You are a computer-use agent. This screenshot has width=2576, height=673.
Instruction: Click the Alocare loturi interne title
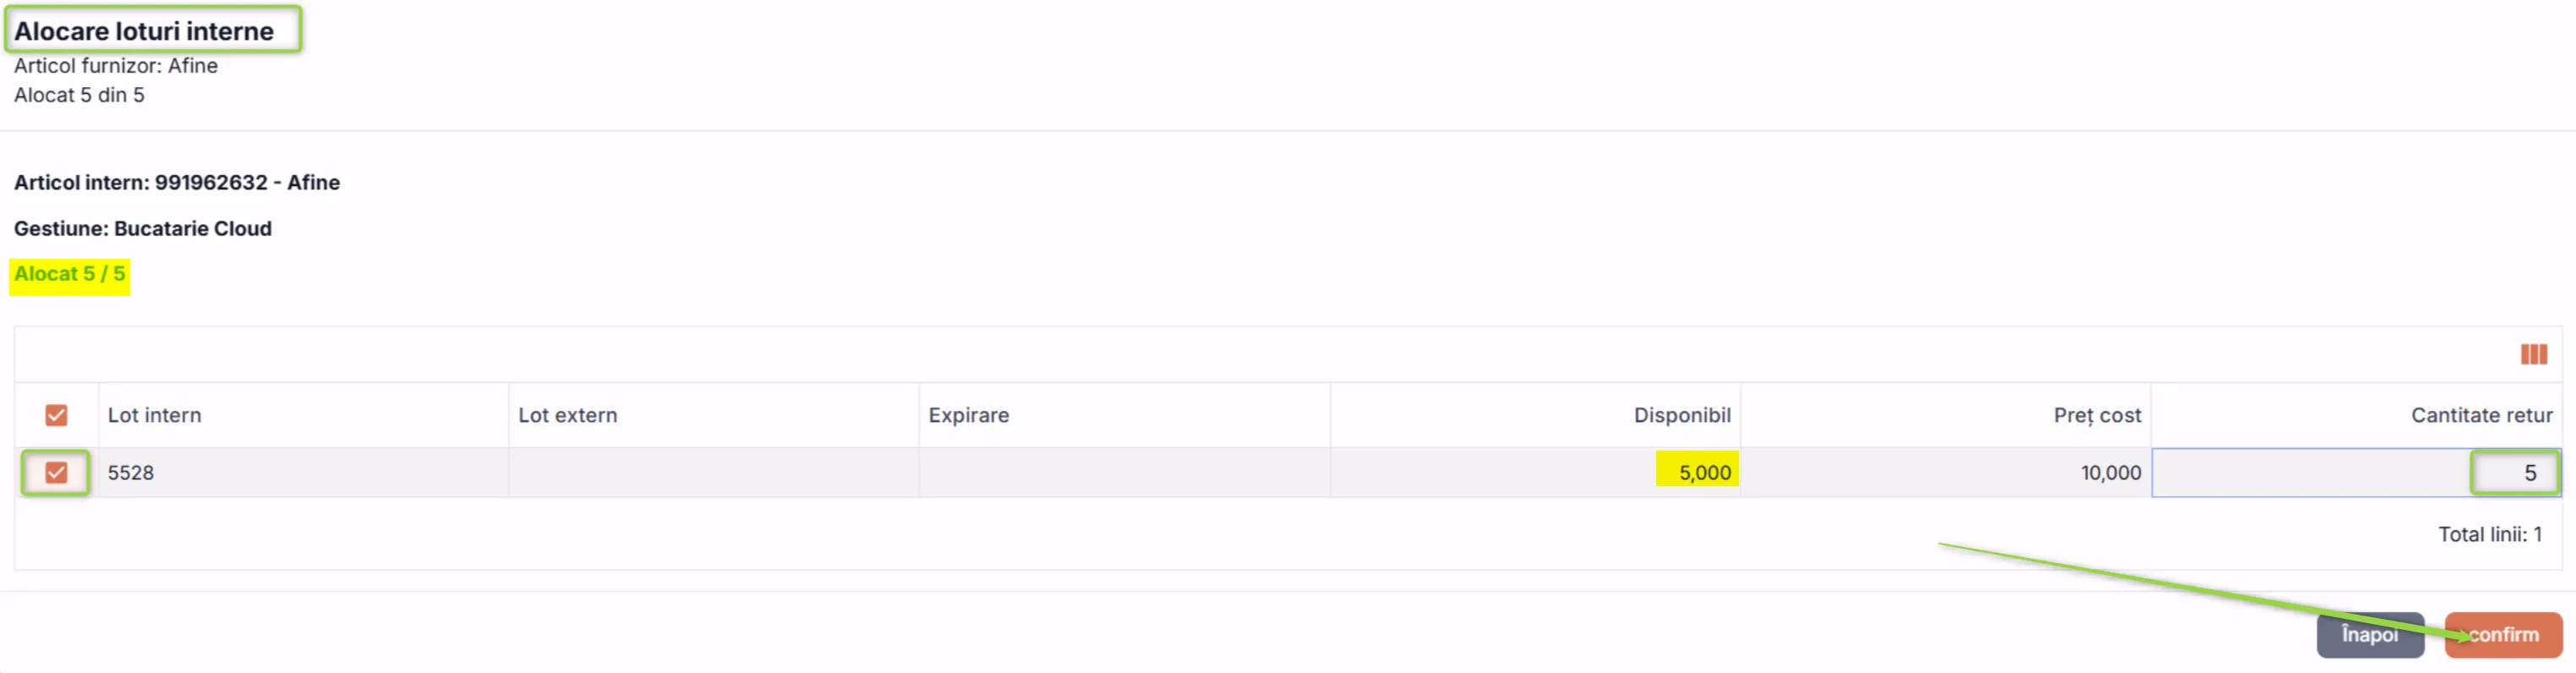coord(144,31)
